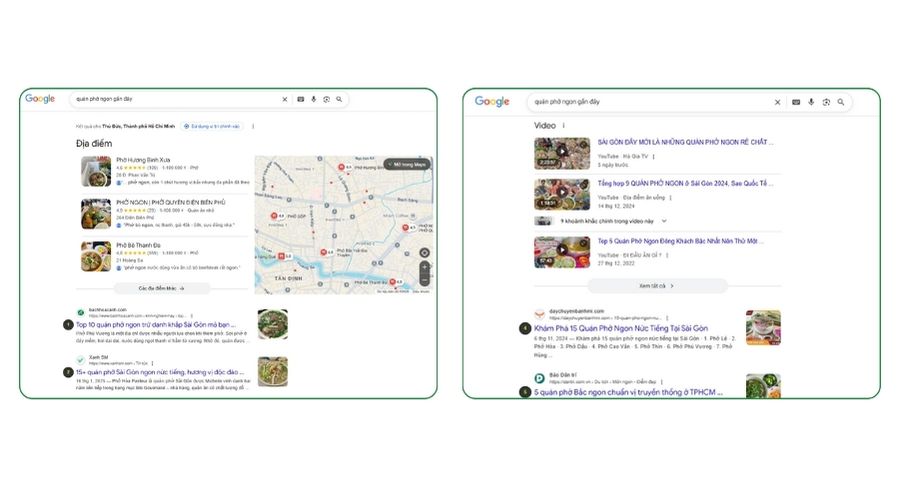Open three-dot menu for the Hà Gia TV video
Image resolution: width=900 pixels, height=487 pixels.
pyautogui.click(x=654, y=156)
